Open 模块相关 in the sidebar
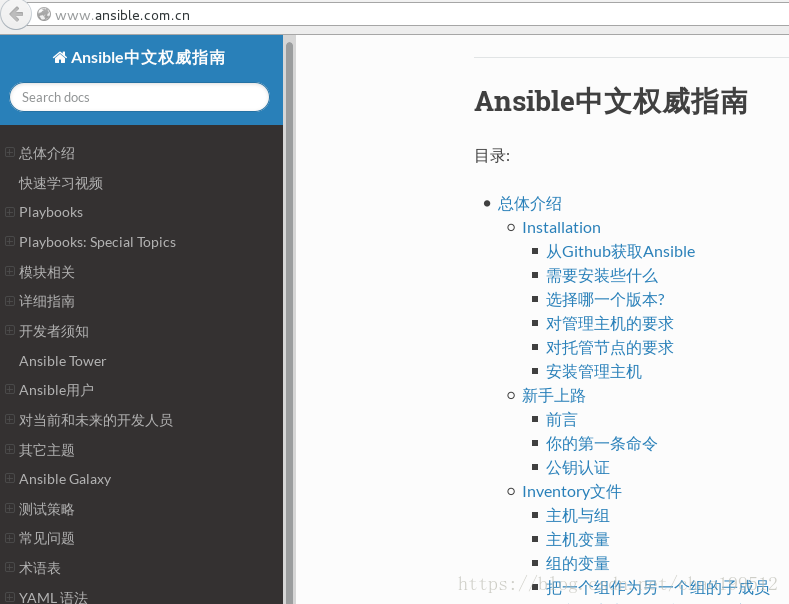 click(47, 272)
